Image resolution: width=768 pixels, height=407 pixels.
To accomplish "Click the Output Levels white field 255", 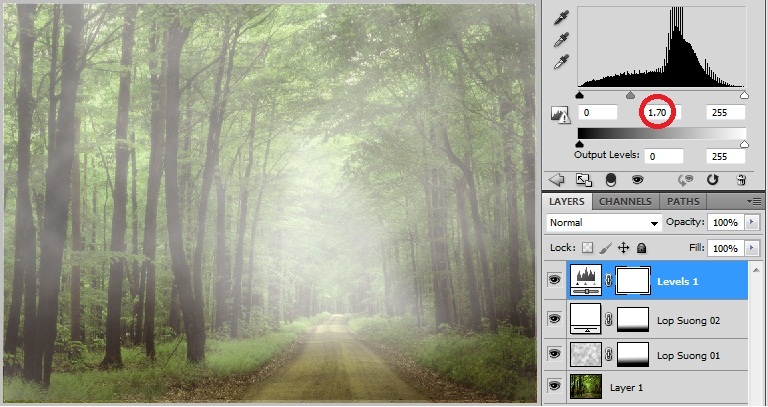I will (x=726, y=156).
